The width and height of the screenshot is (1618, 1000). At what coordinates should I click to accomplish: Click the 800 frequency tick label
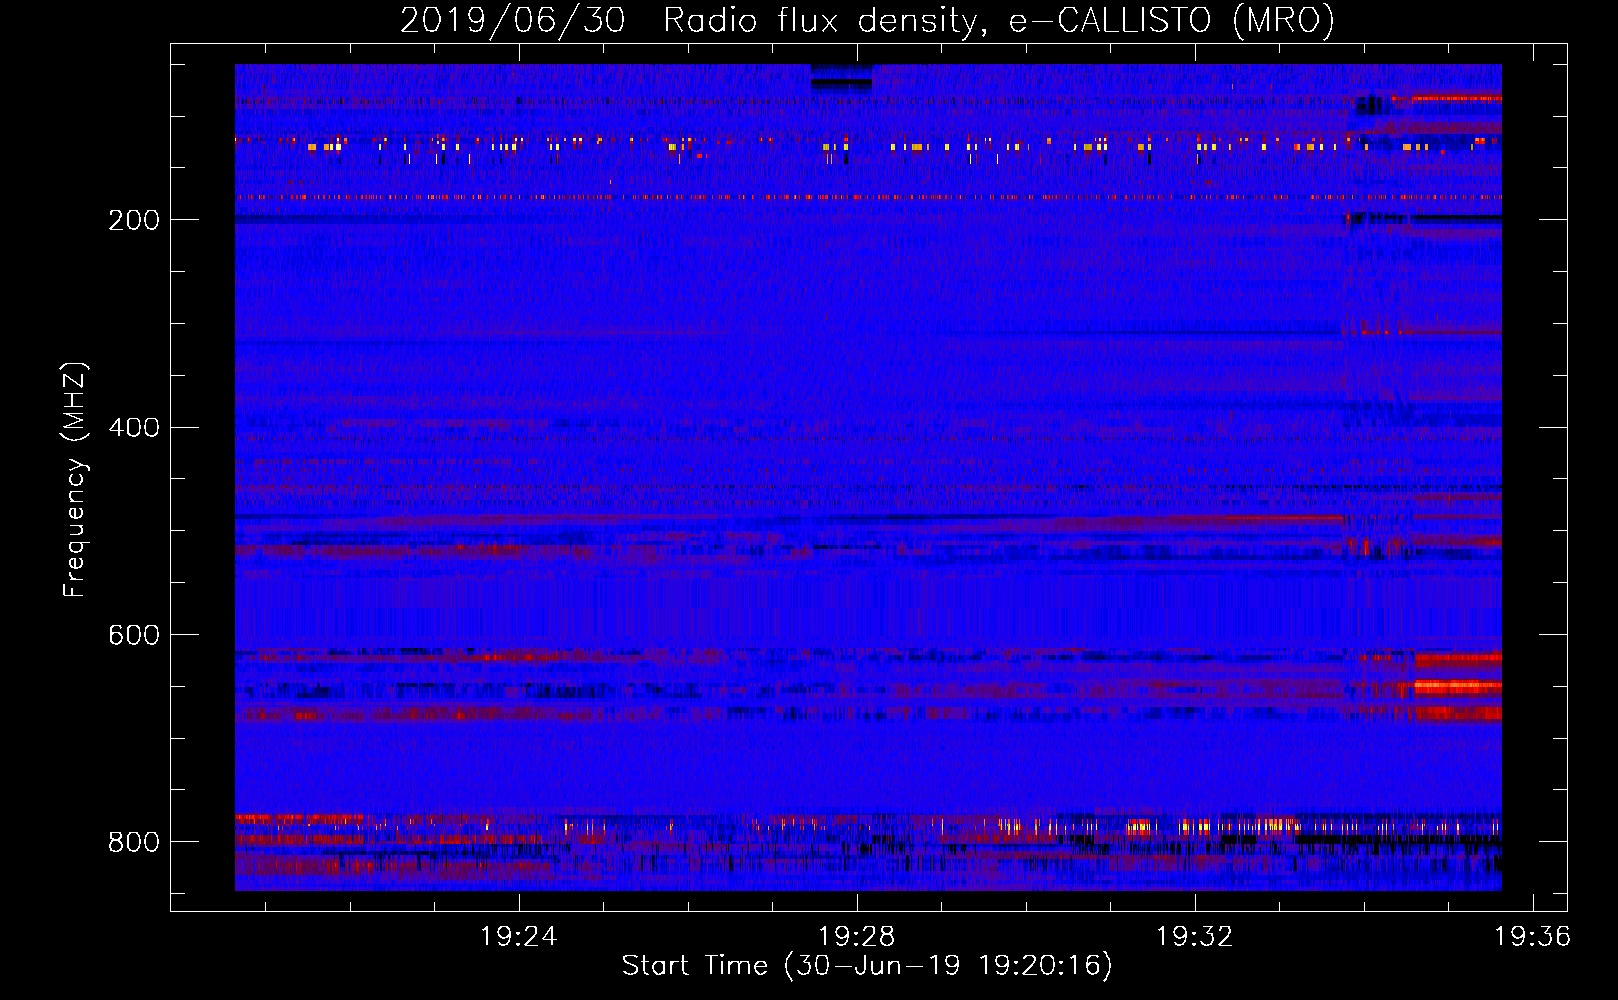(134, 842)
